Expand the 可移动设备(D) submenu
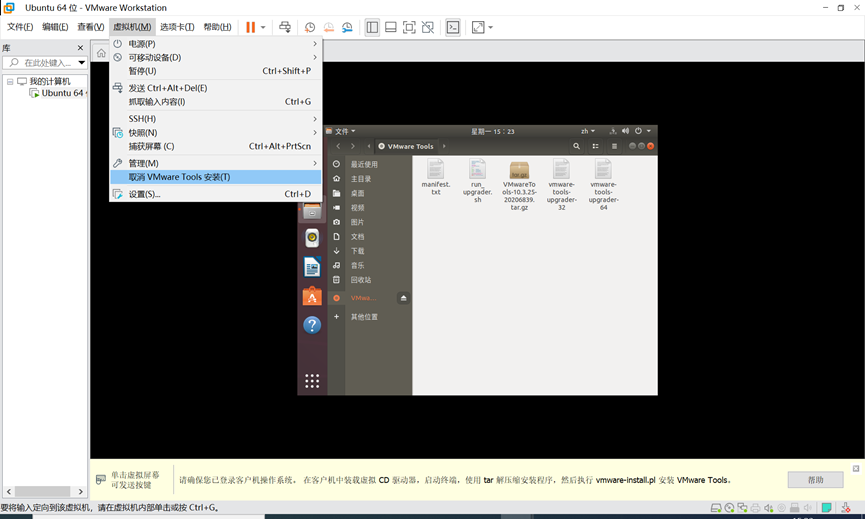Screen dimensions: 865x519 [216, 57]
